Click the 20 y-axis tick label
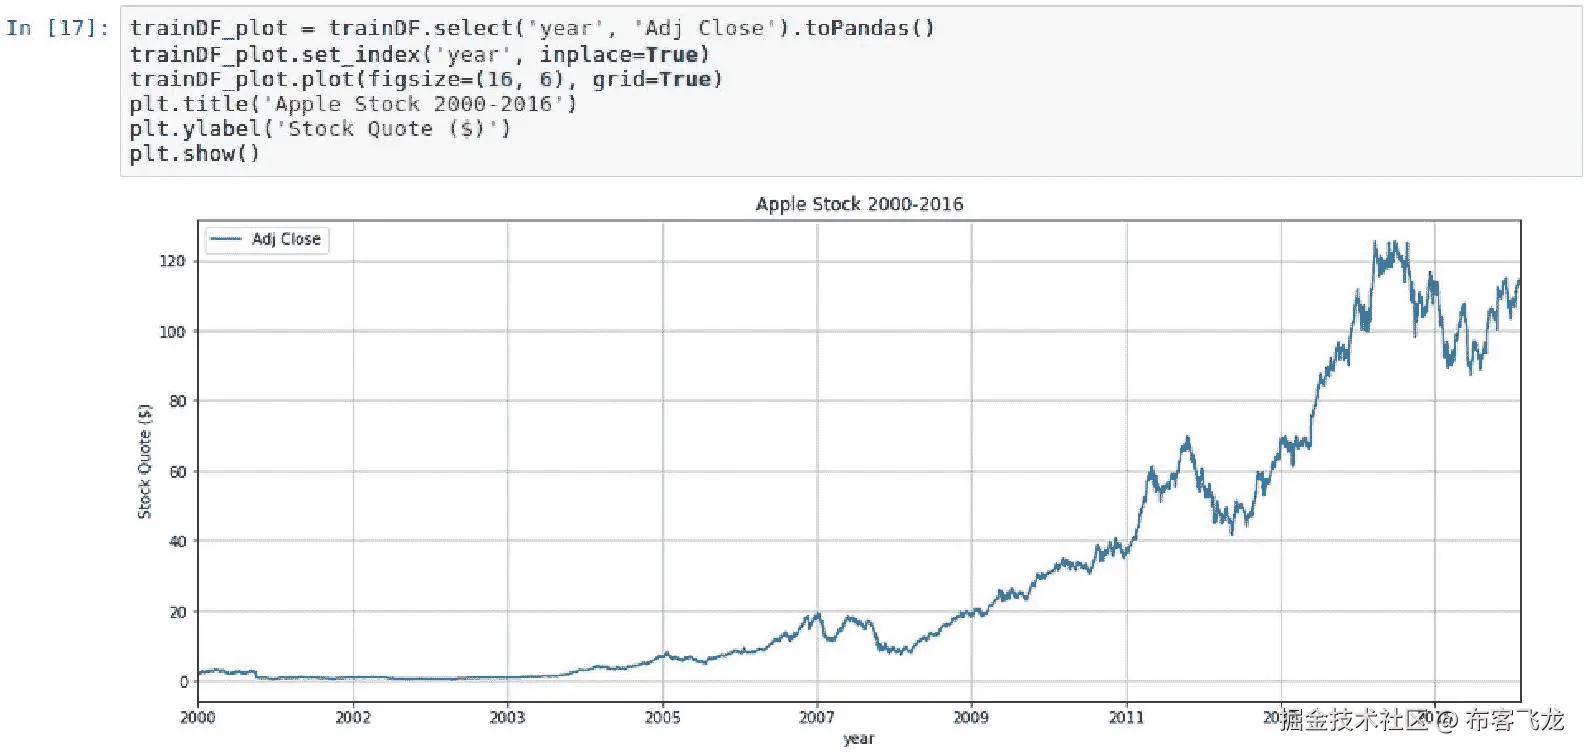 tap(177, 611)
